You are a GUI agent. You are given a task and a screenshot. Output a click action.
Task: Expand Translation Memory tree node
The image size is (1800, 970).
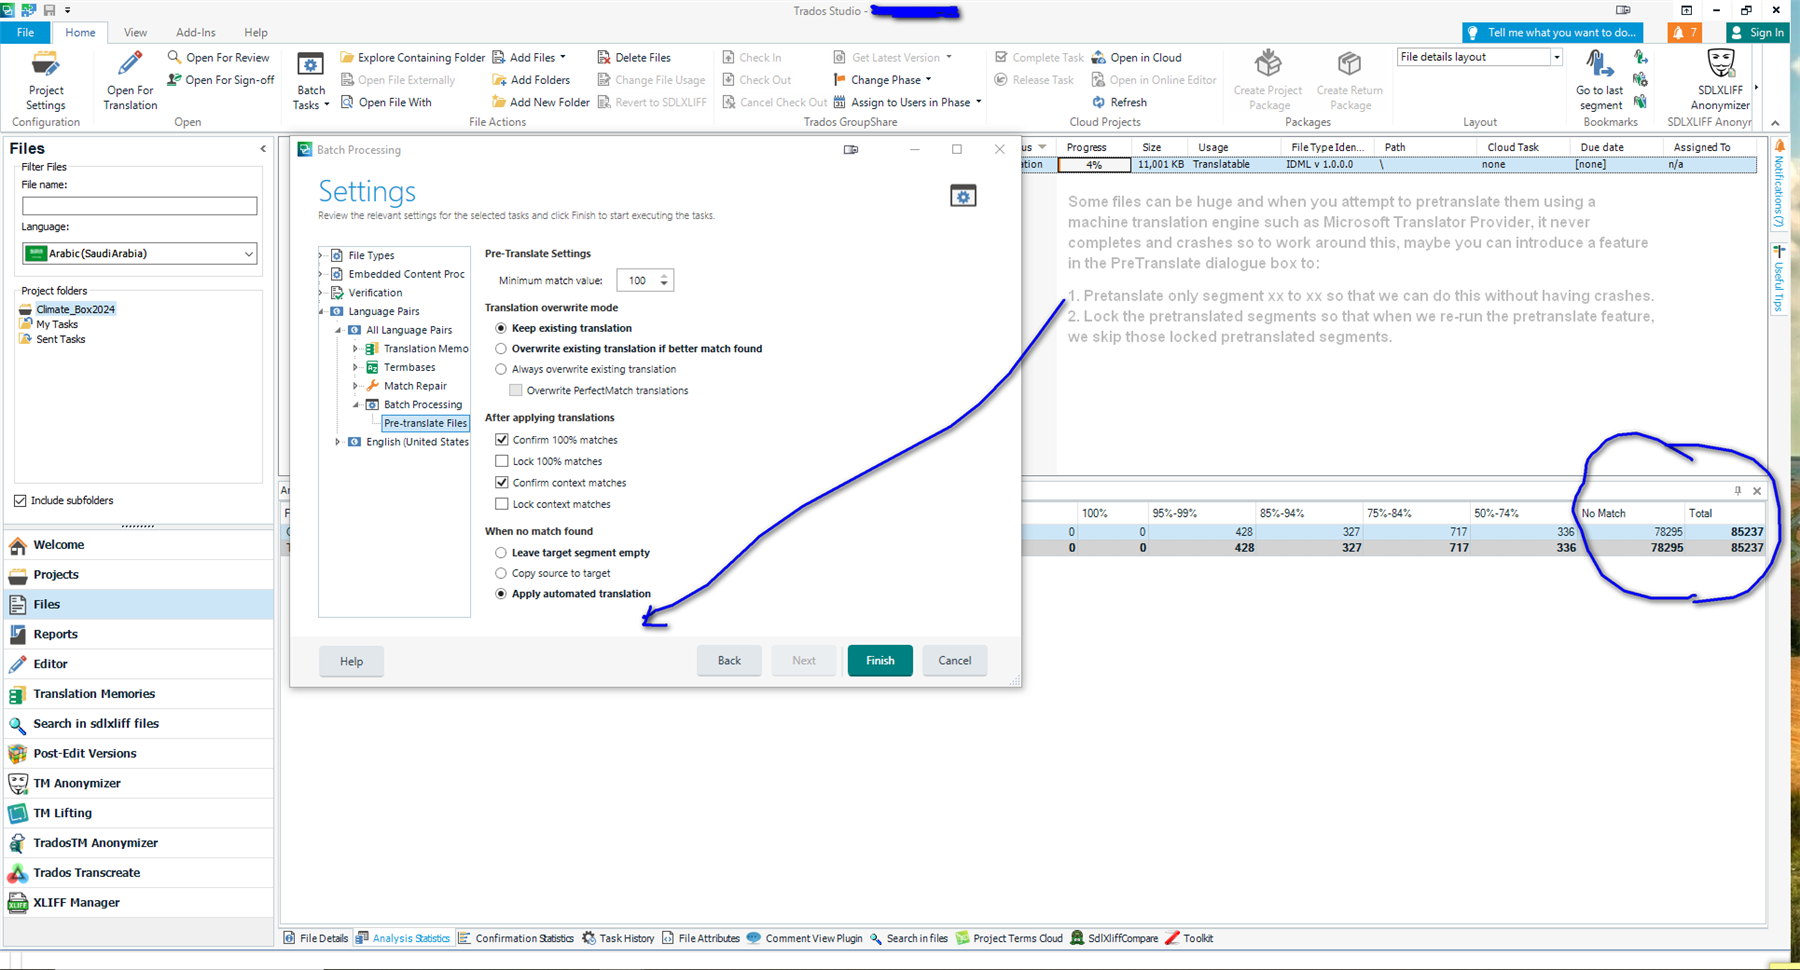point(355,349)
